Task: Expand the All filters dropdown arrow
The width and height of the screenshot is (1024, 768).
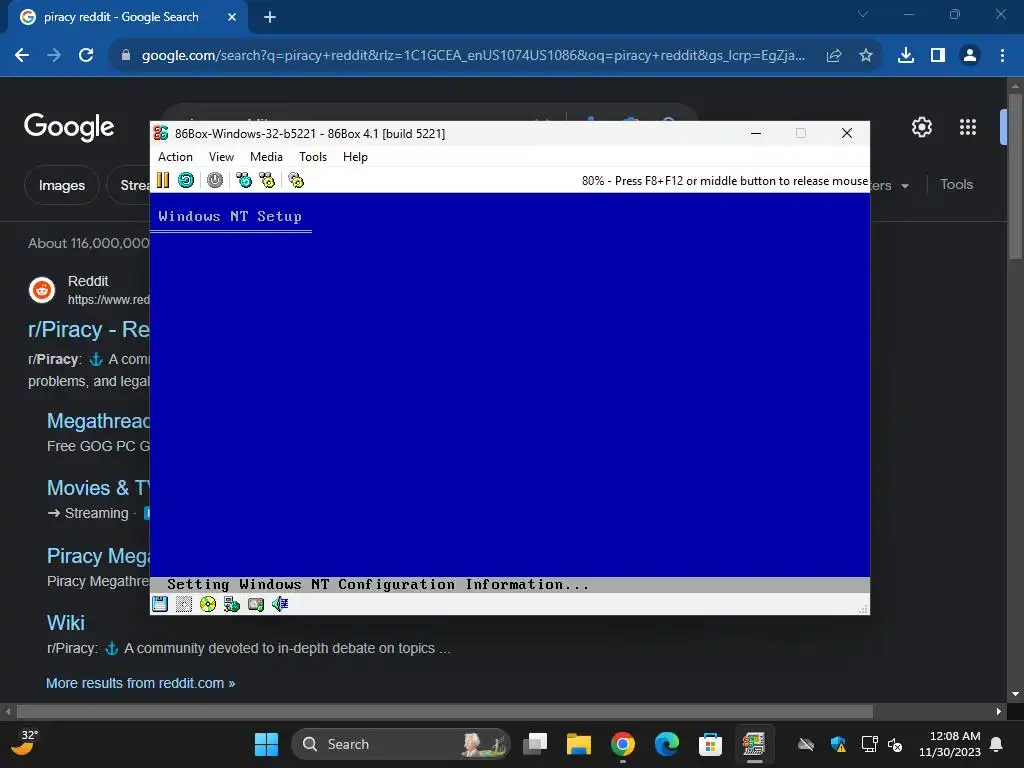Action: click(x=904, y=186)
